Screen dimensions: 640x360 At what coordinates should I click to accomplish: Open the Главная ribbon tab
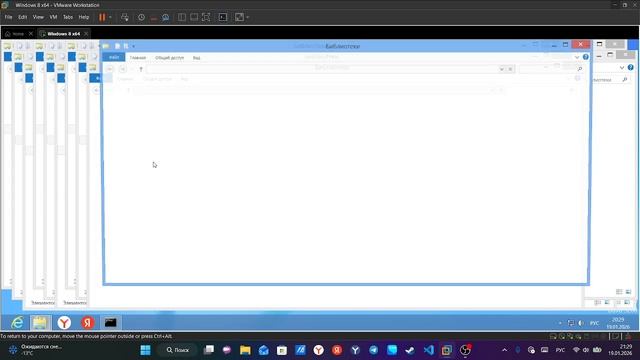pyautogui.click(x=138, y=58)
